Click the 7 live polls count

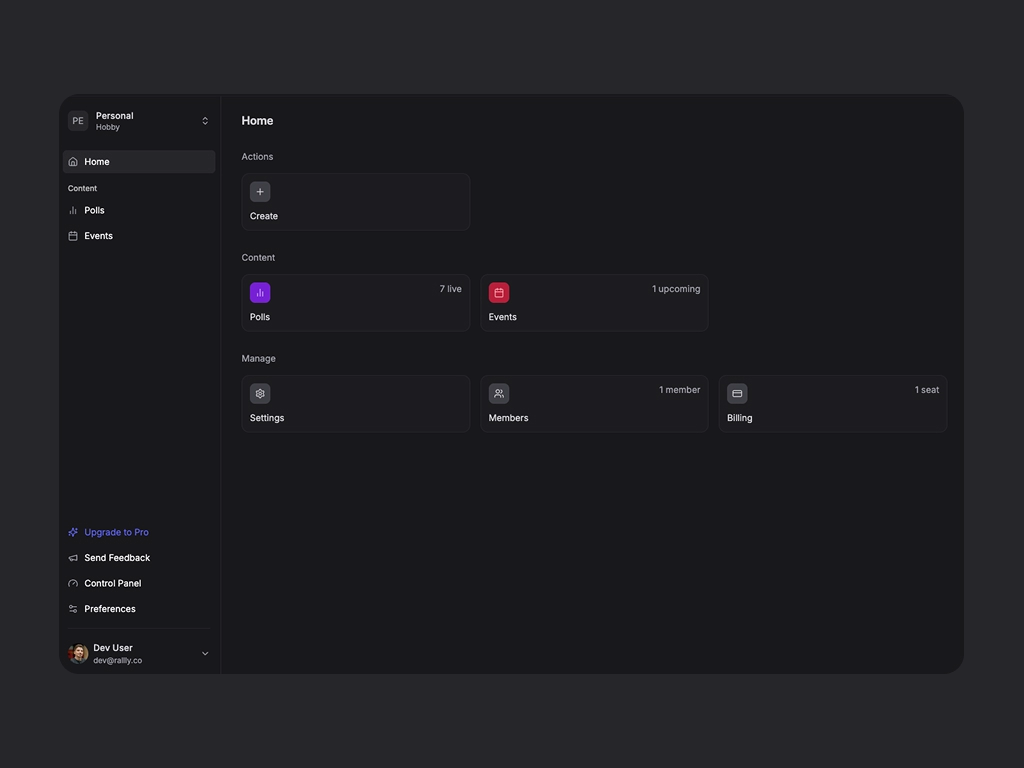[450, 289]
